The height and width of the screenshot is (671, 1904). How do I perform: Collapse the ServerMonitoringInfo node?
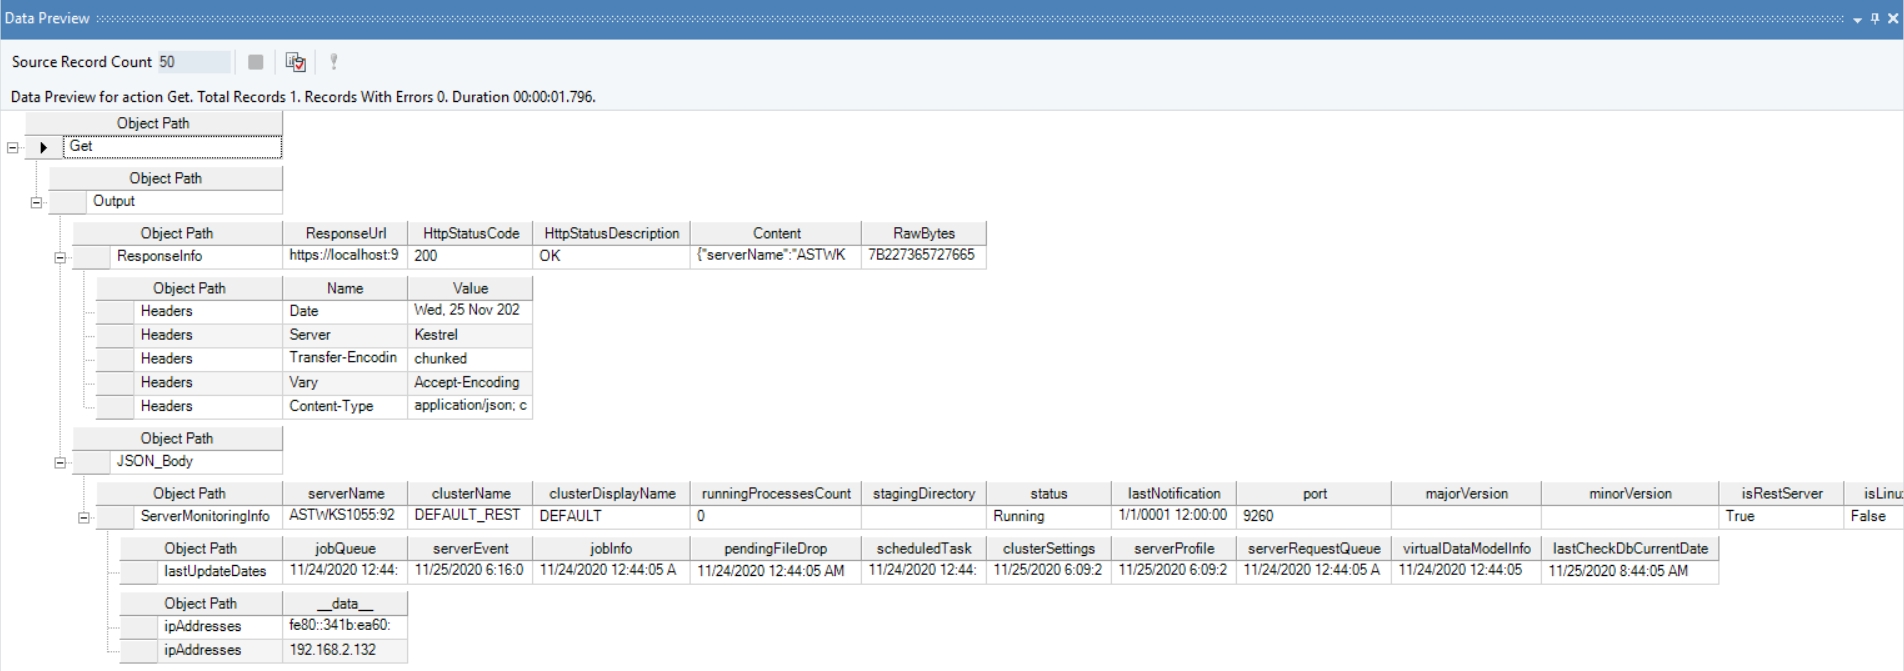[x=84, y=517]
